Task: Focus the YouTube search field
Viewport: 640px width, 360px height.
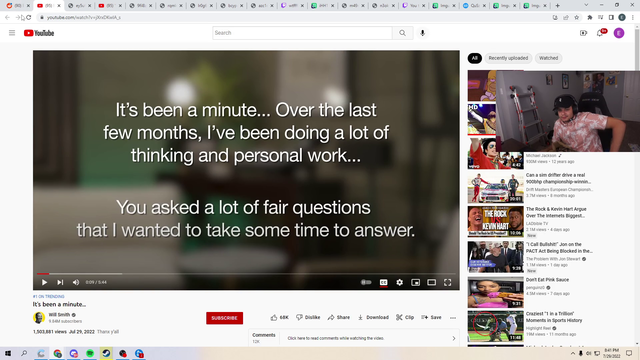Action: tap(302, 33)
